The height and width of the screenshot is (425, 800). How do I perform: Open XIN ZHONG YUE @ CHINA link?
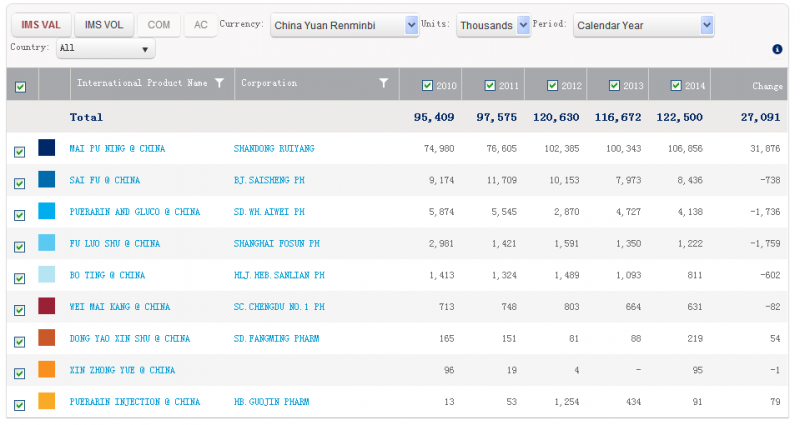122,370
